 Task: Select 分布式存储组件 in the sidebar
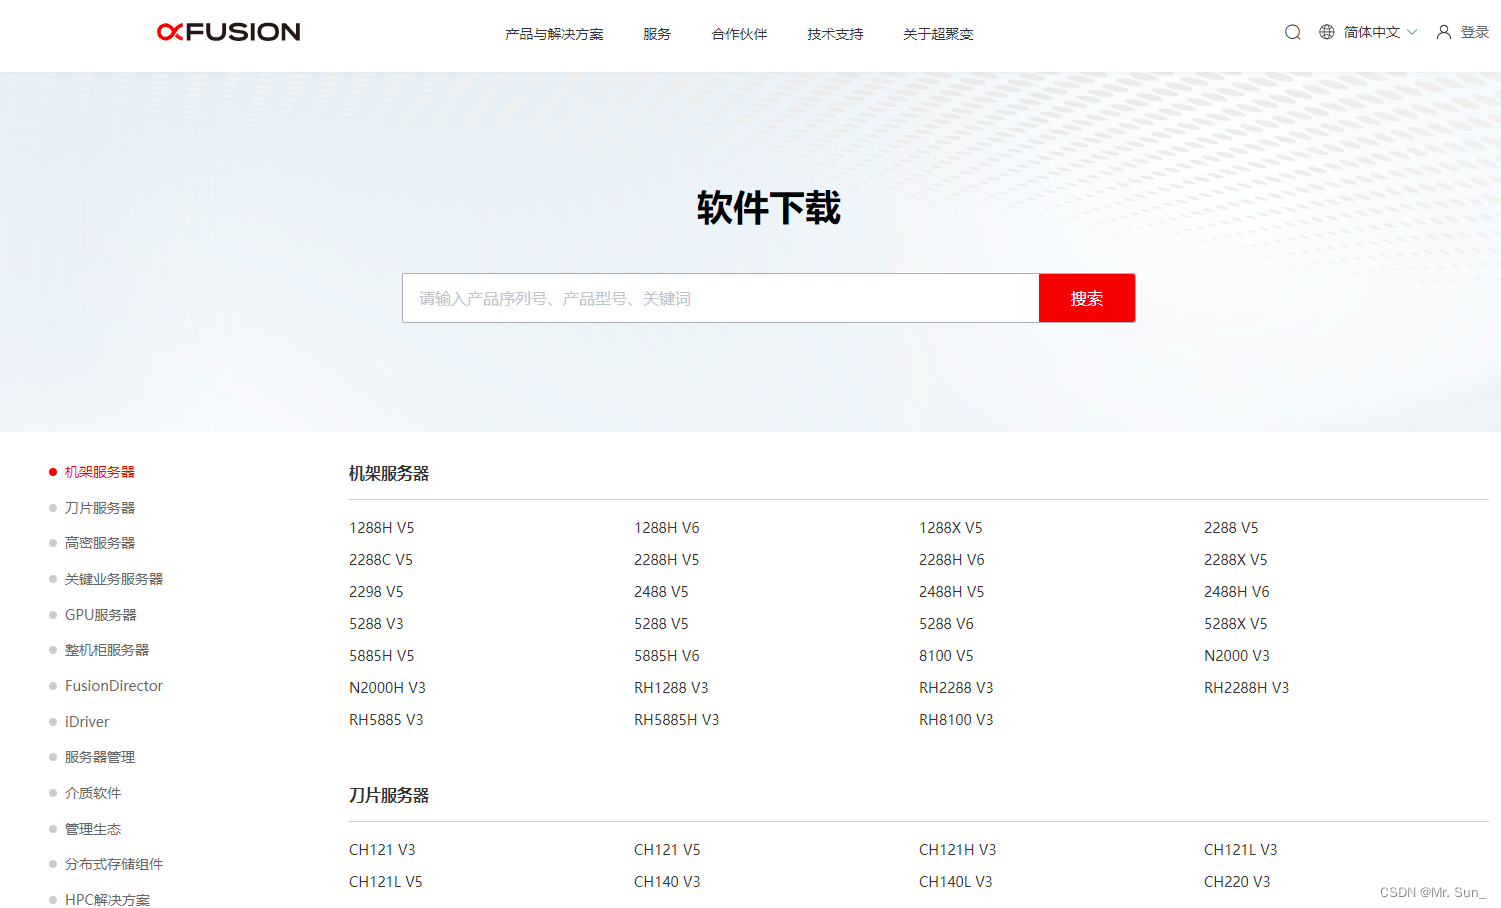coord(114,864)
